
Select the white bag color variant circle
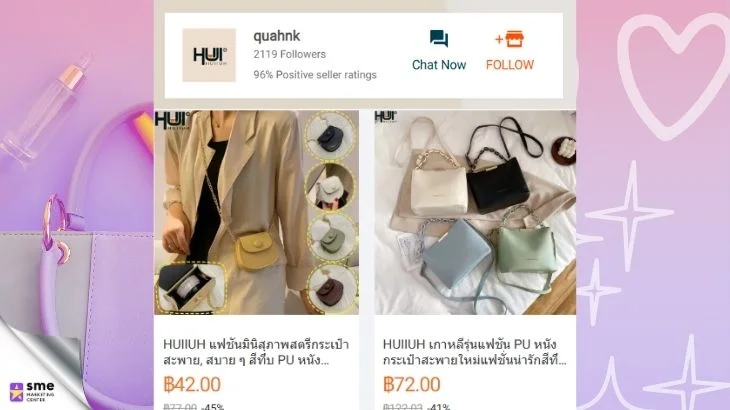pos(330,187)
